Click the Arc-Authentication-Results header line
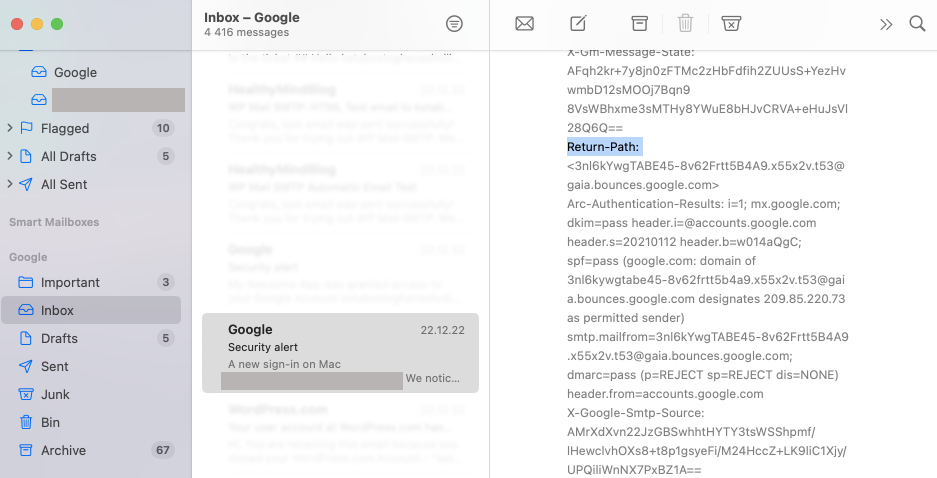 [703, 204]
